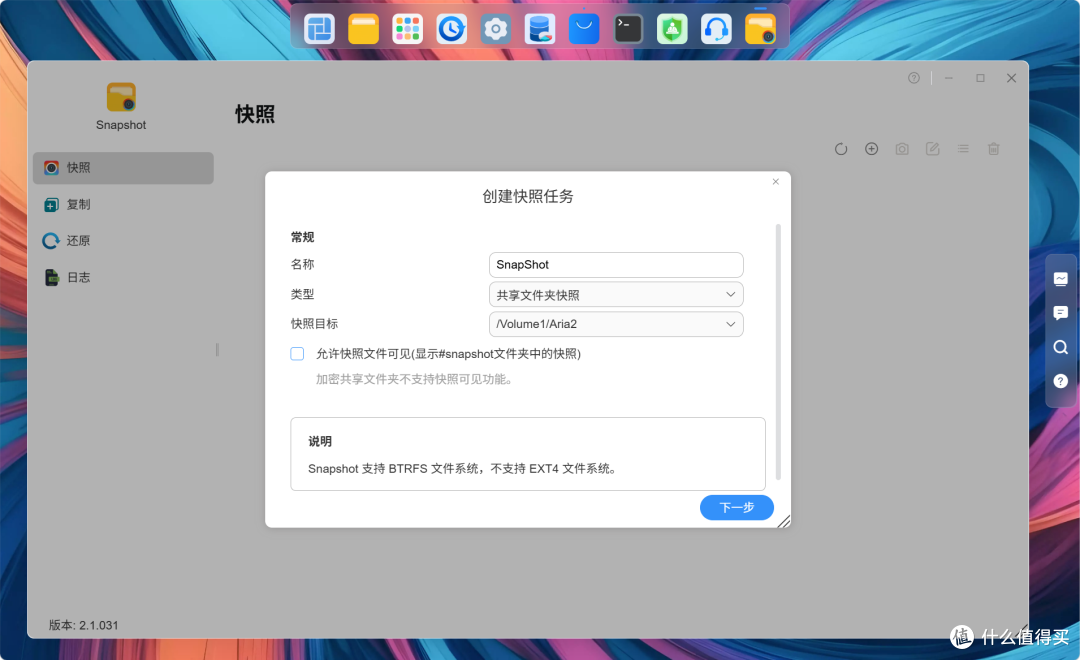This screenshot has width=1080, height=660.
Task: Select 复制 in the sidebar
Action: [x=123, y=205]
